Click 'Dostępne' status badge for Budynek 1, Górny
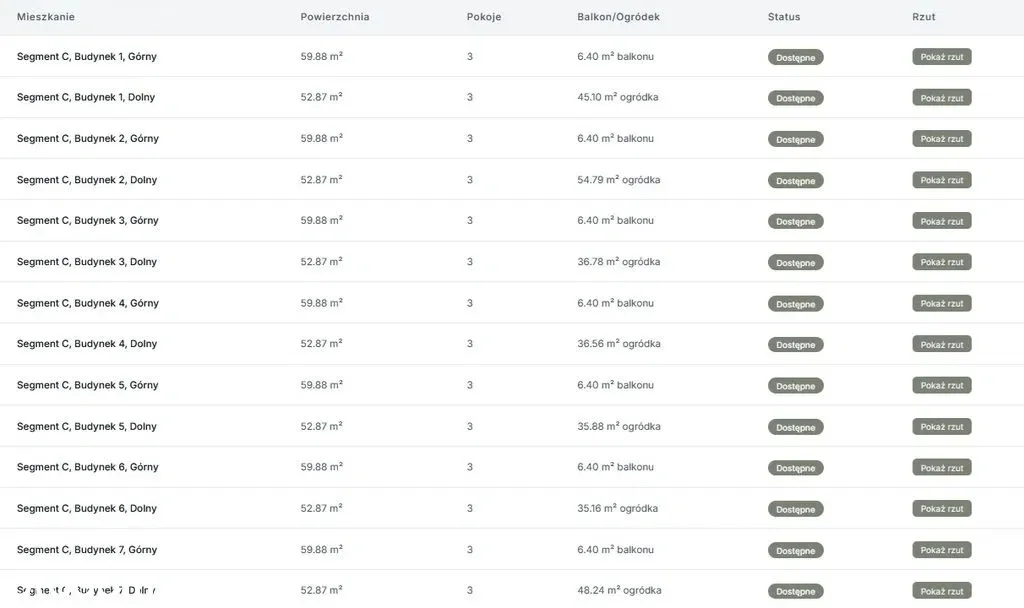The image size is (1024, 608). point(795,58)
